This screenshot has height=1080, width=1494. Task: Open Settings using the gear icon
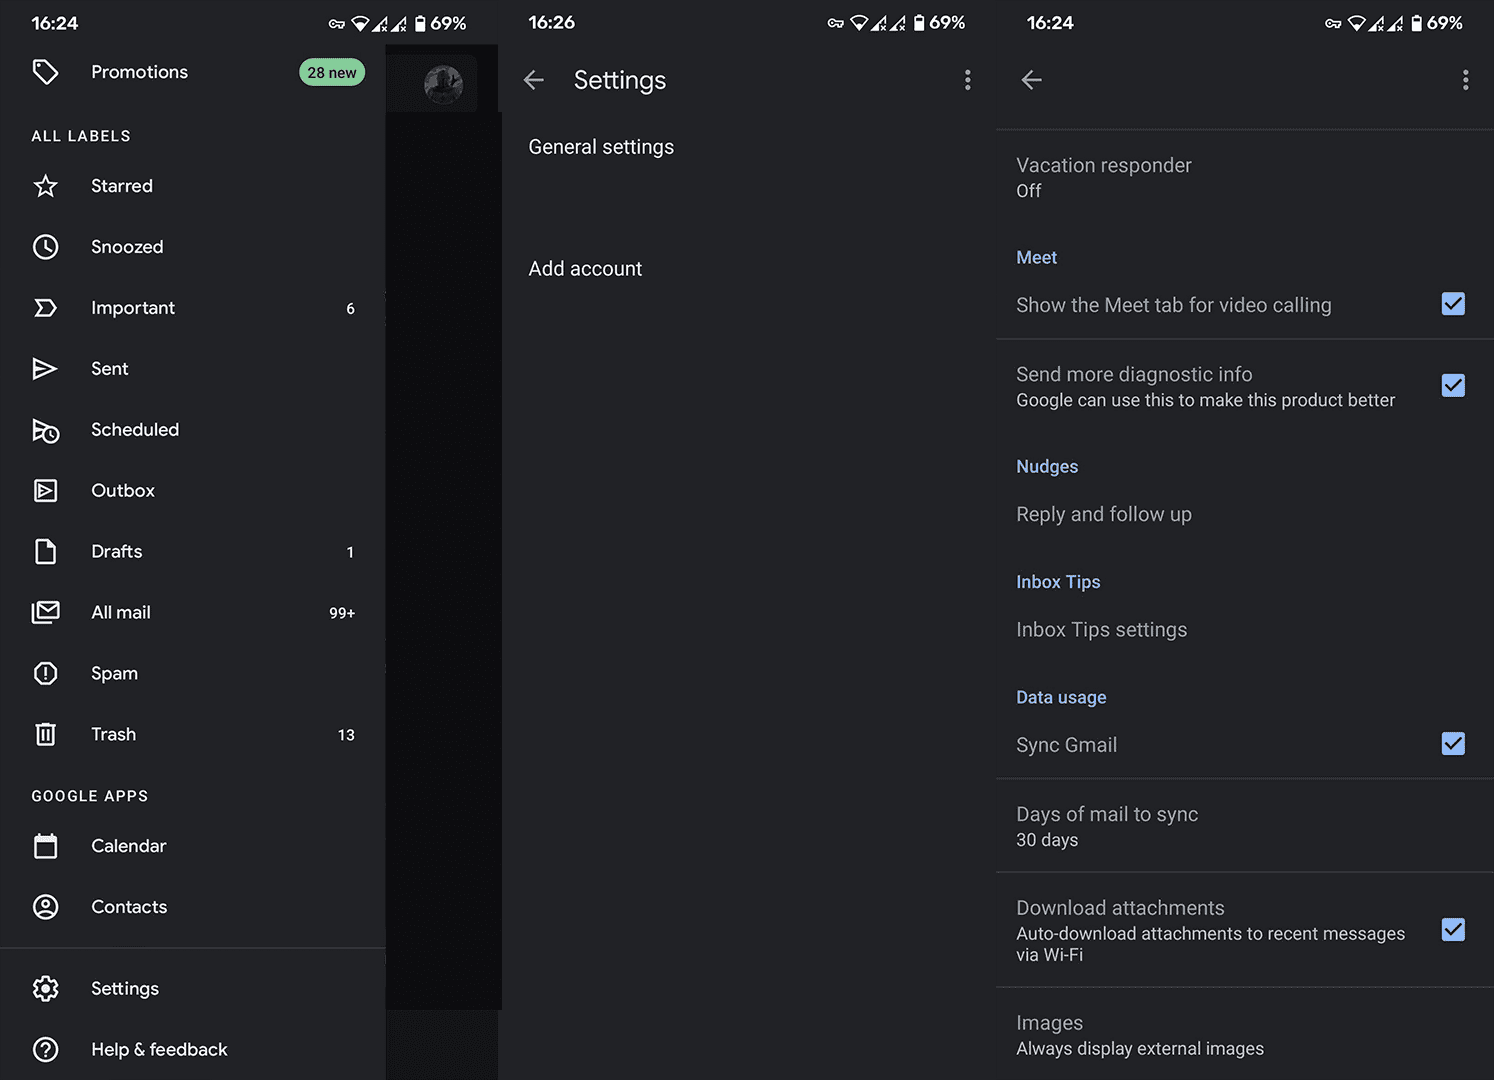[x=46, y=989]
